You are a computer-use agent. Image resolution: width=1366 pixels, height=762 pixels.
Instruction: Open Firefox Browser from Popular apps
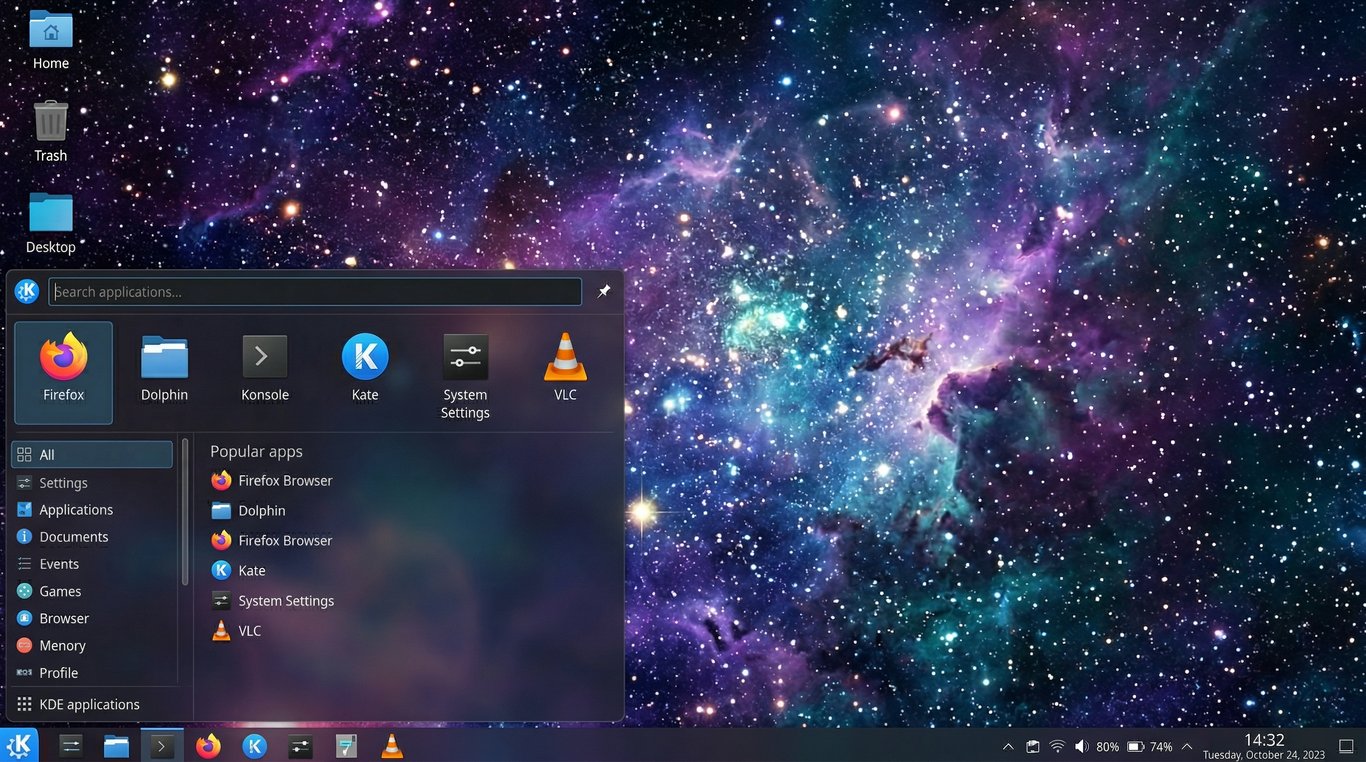(284, 480)
